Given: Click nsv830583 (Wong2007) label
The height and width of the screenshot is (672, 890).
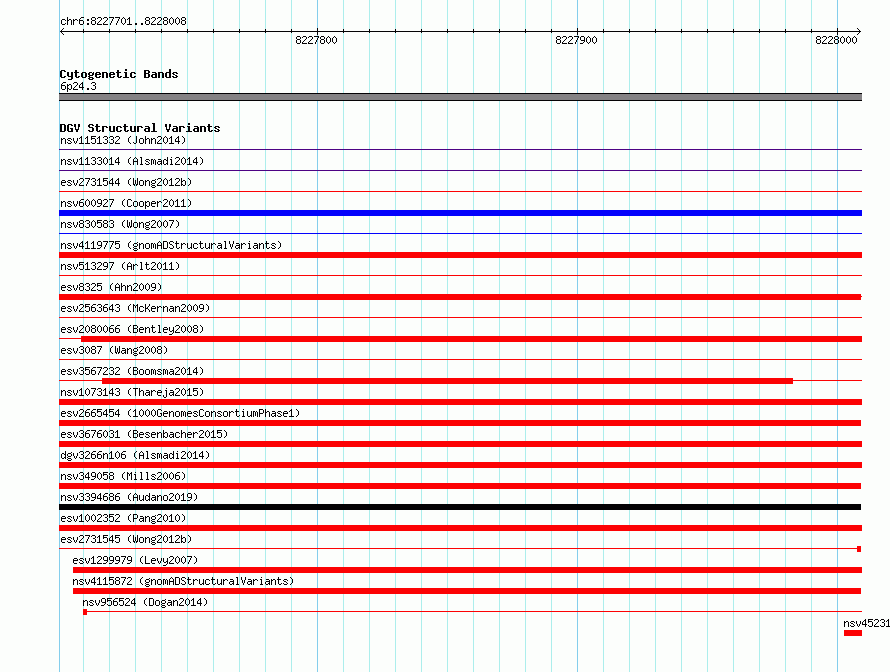Looking at the screenshot, I should [120, 224].
